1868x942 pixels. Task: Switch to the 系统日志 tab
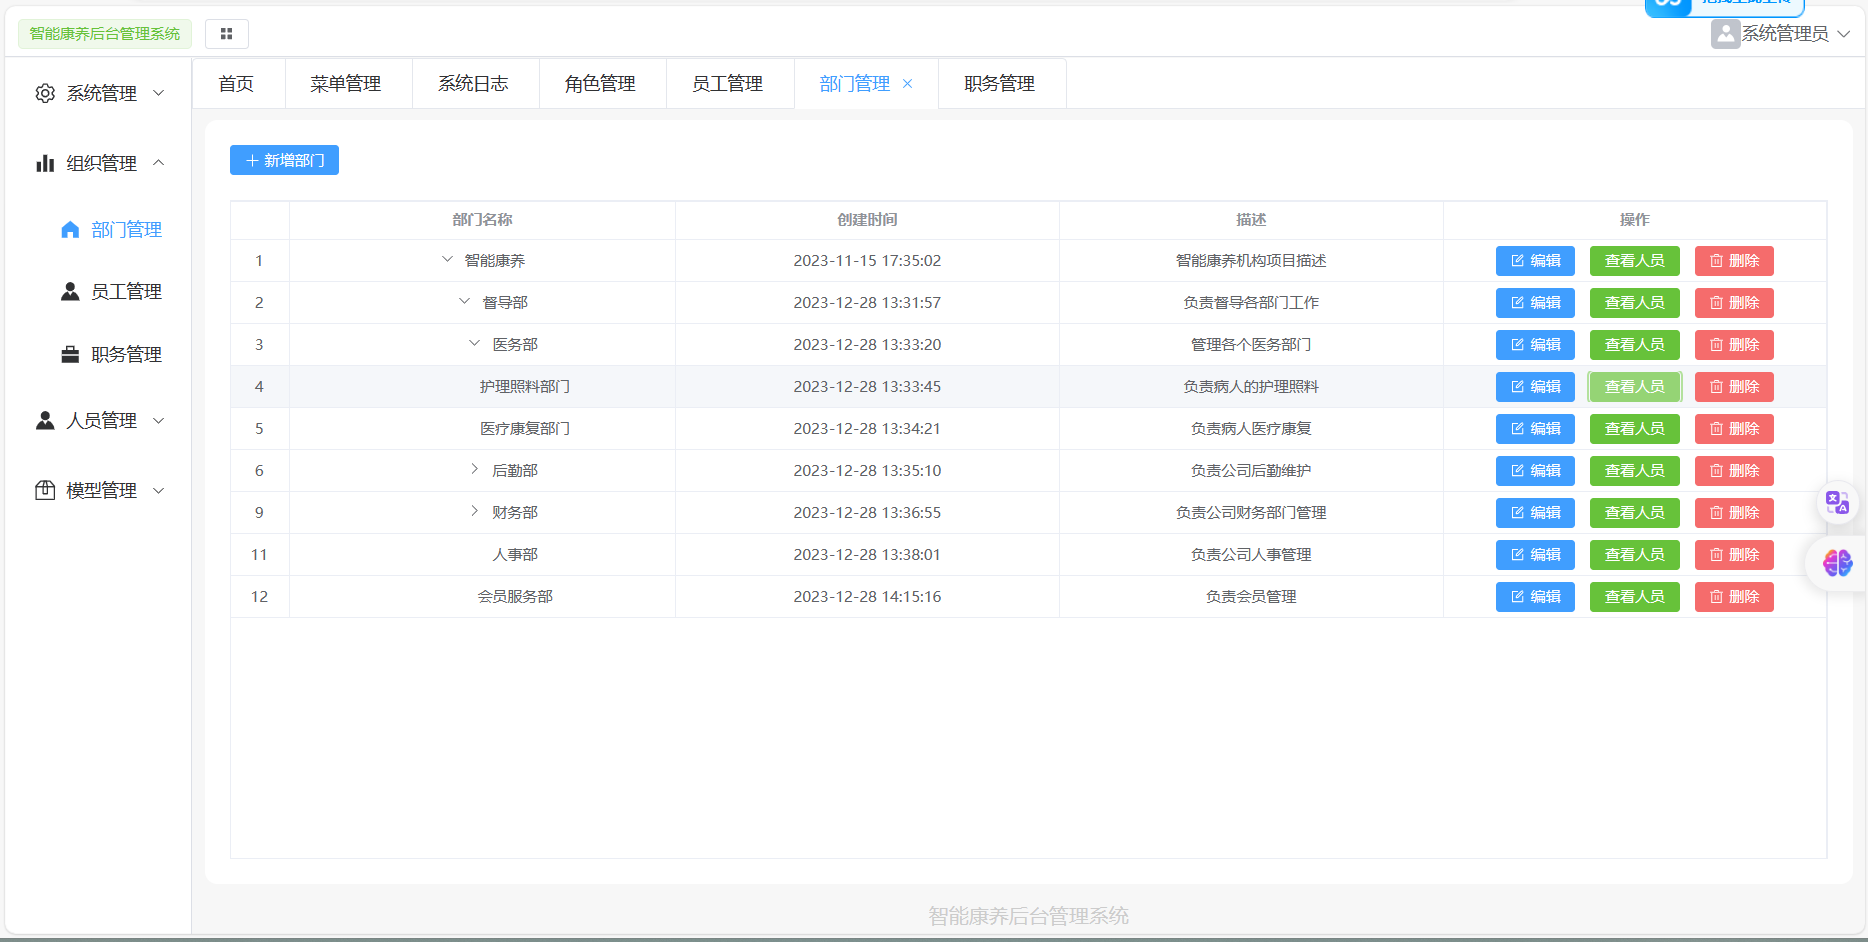pos(474,84)
